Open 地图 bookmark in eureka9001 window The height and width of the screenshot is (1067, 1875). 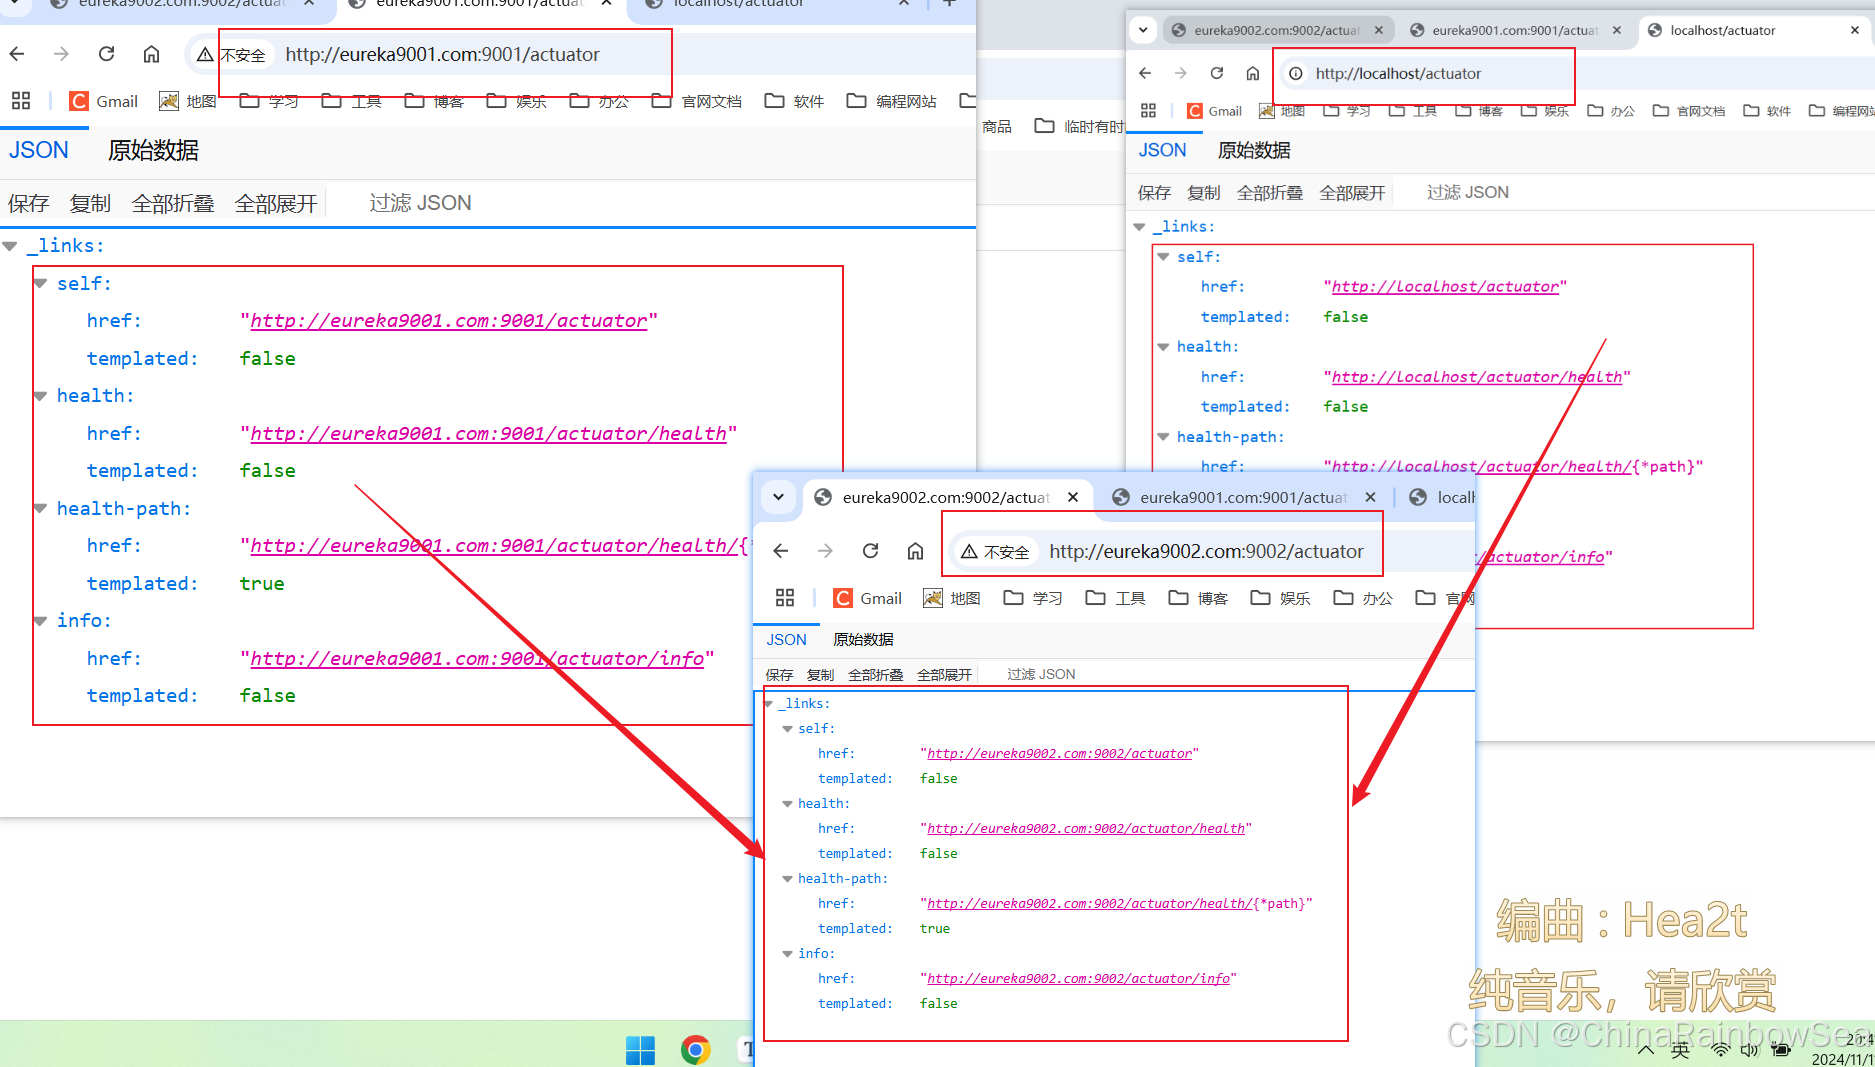coord(188,101)
